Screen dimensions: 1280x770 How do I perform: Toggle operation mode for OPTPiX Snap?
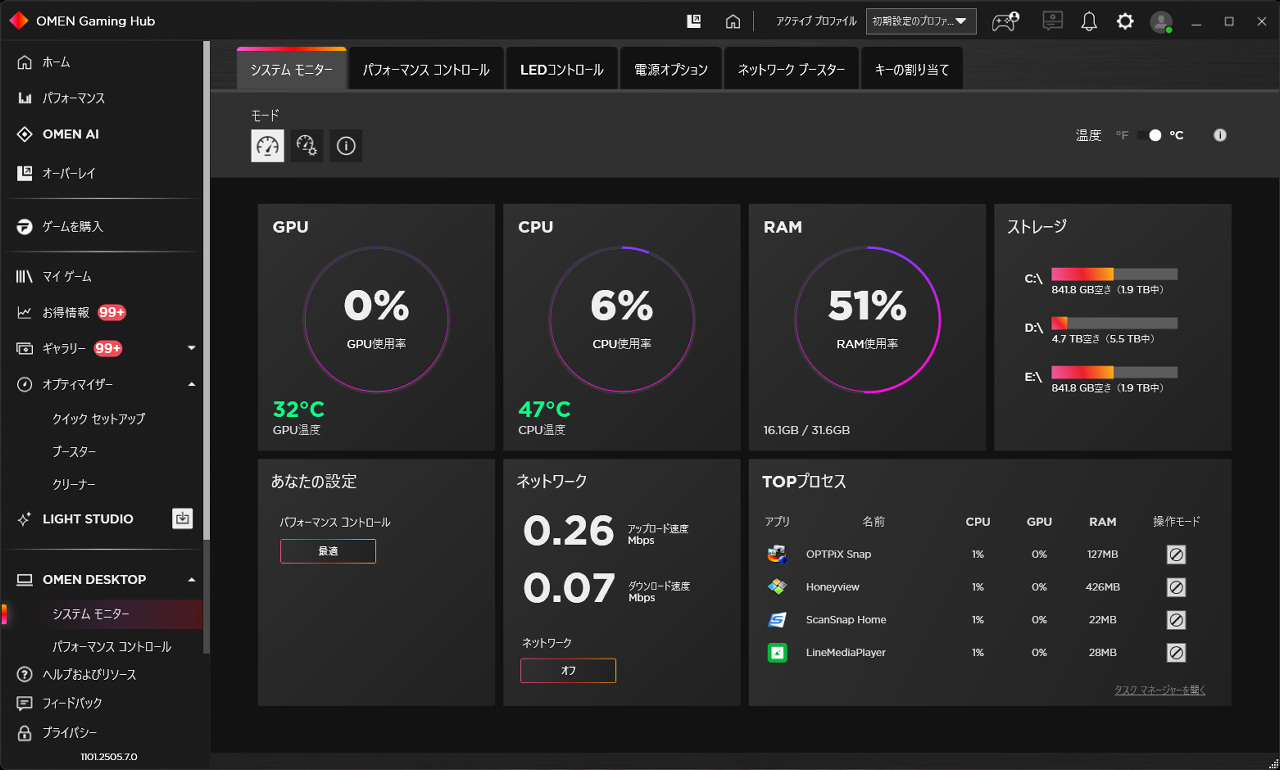coord(1177,554)
